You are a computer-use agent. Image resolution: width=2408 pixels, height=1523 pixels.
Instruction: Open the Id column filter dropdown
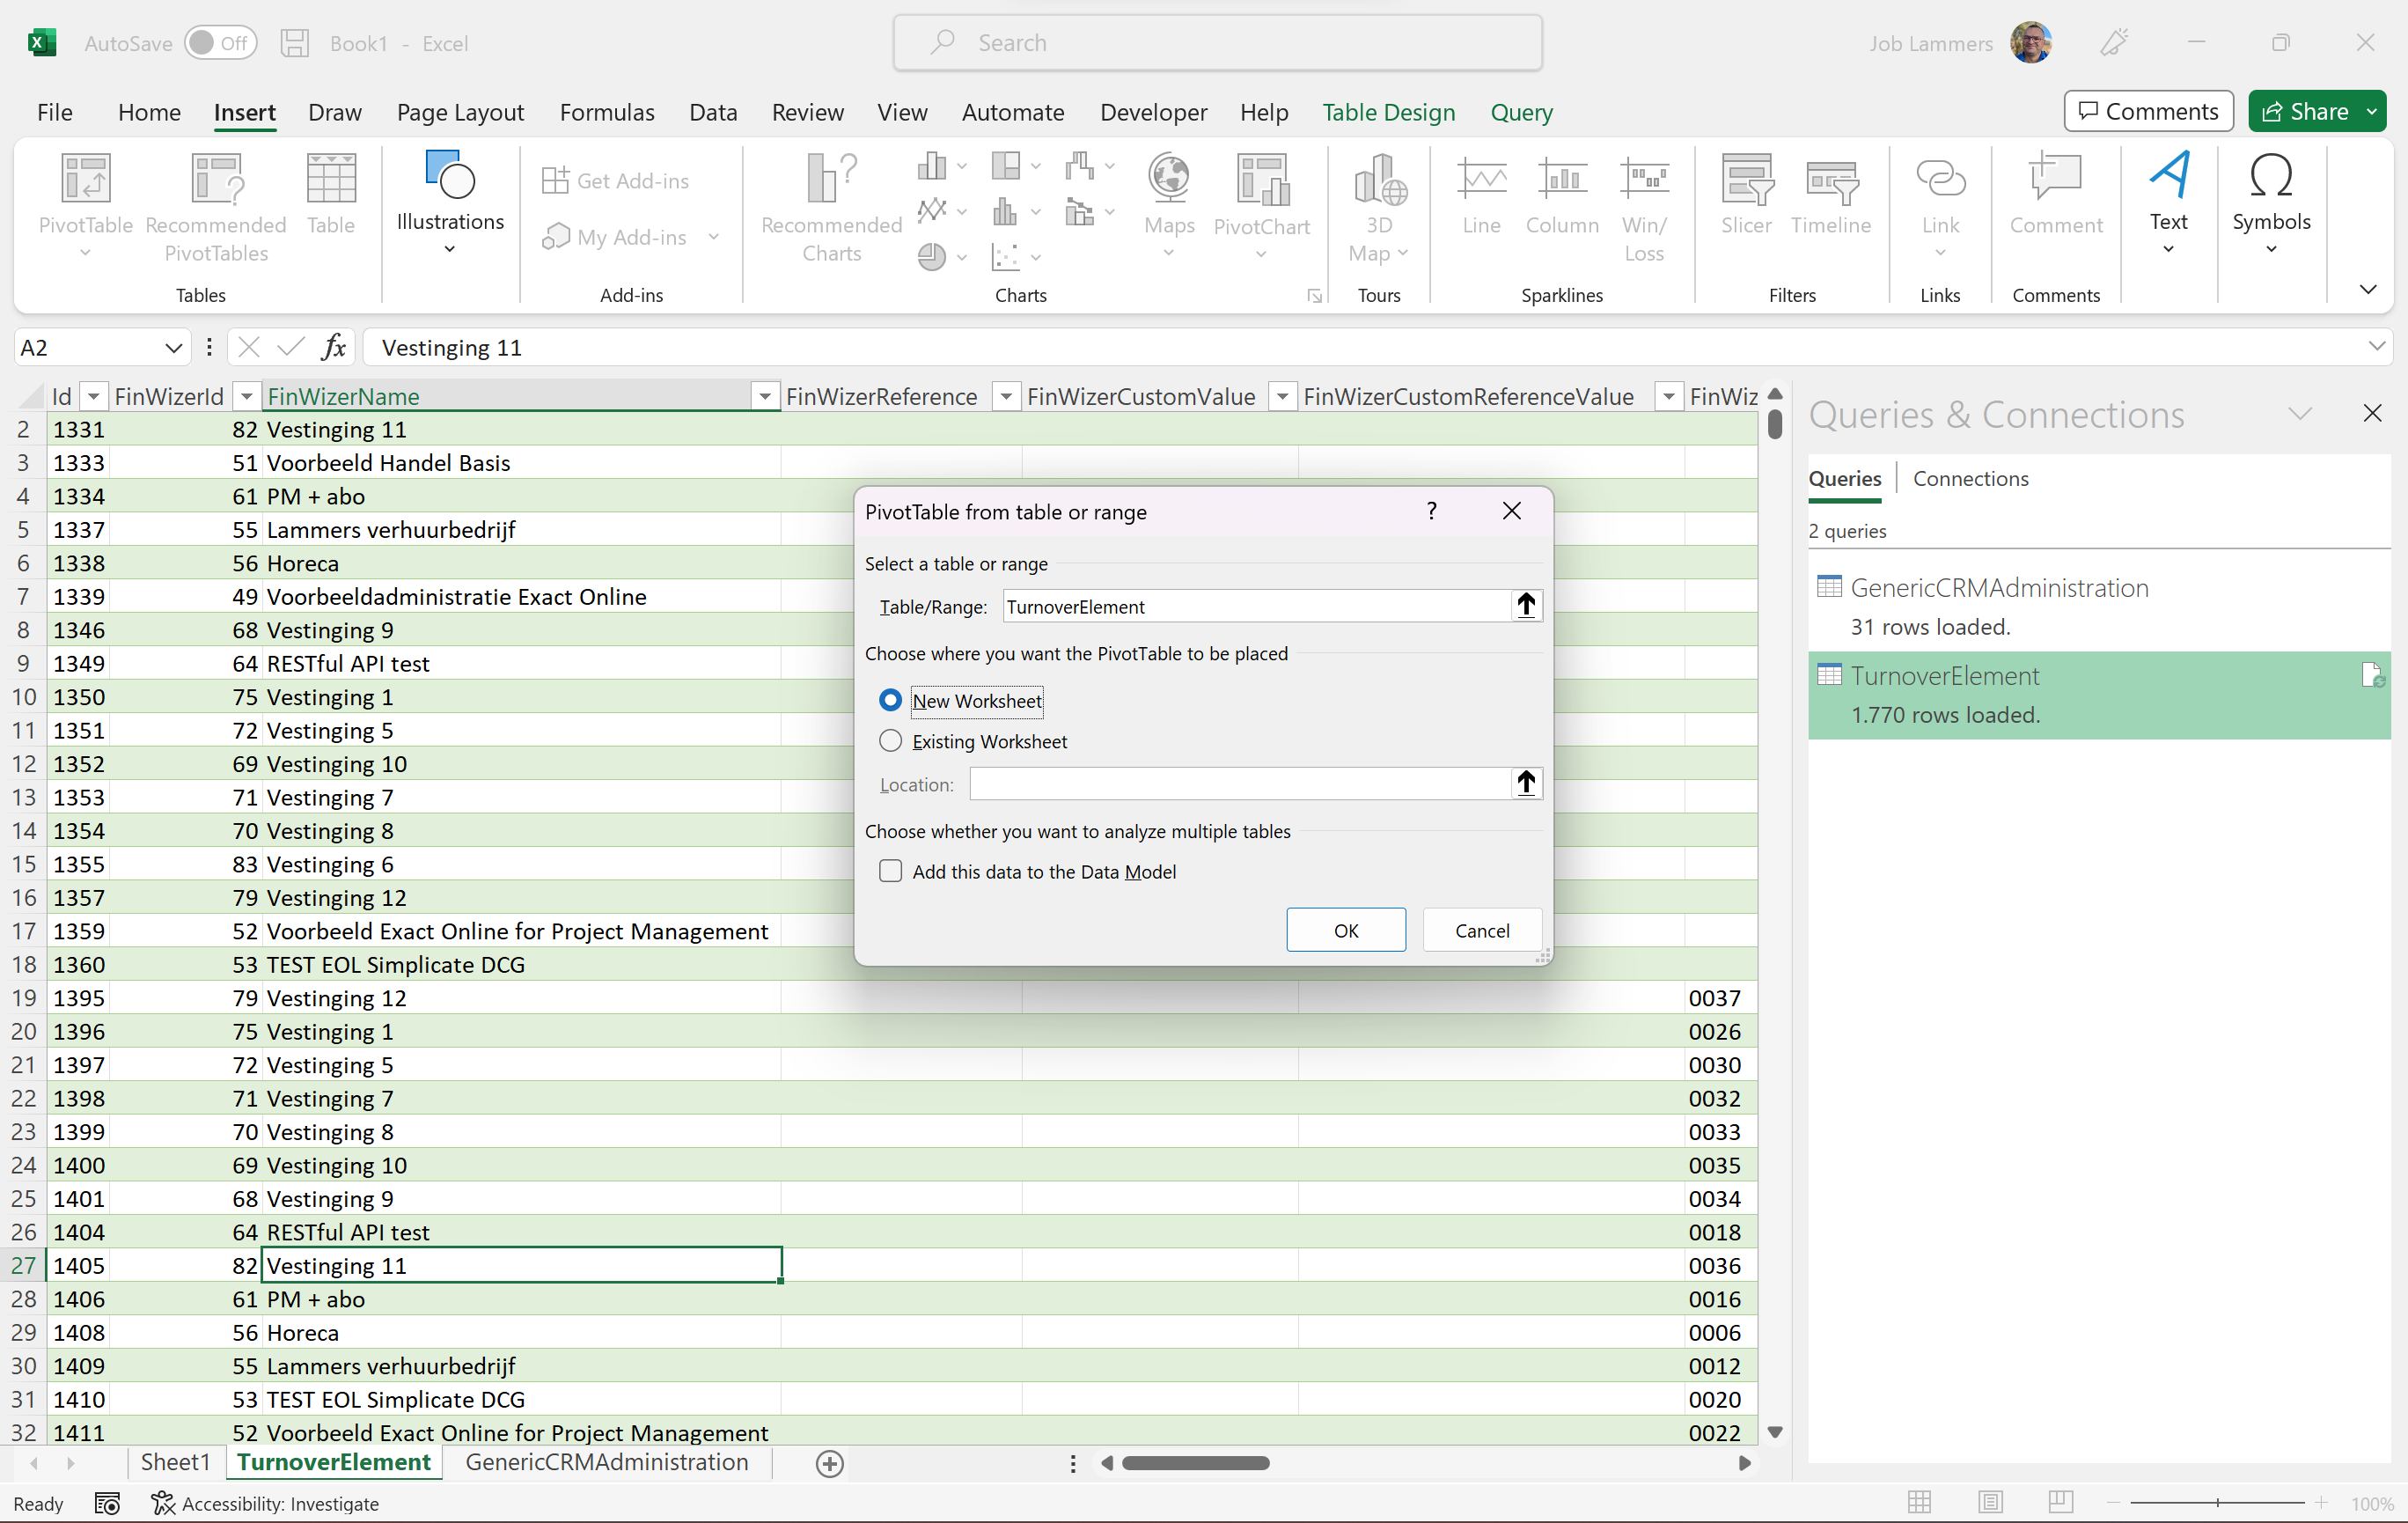click(93, 397)
